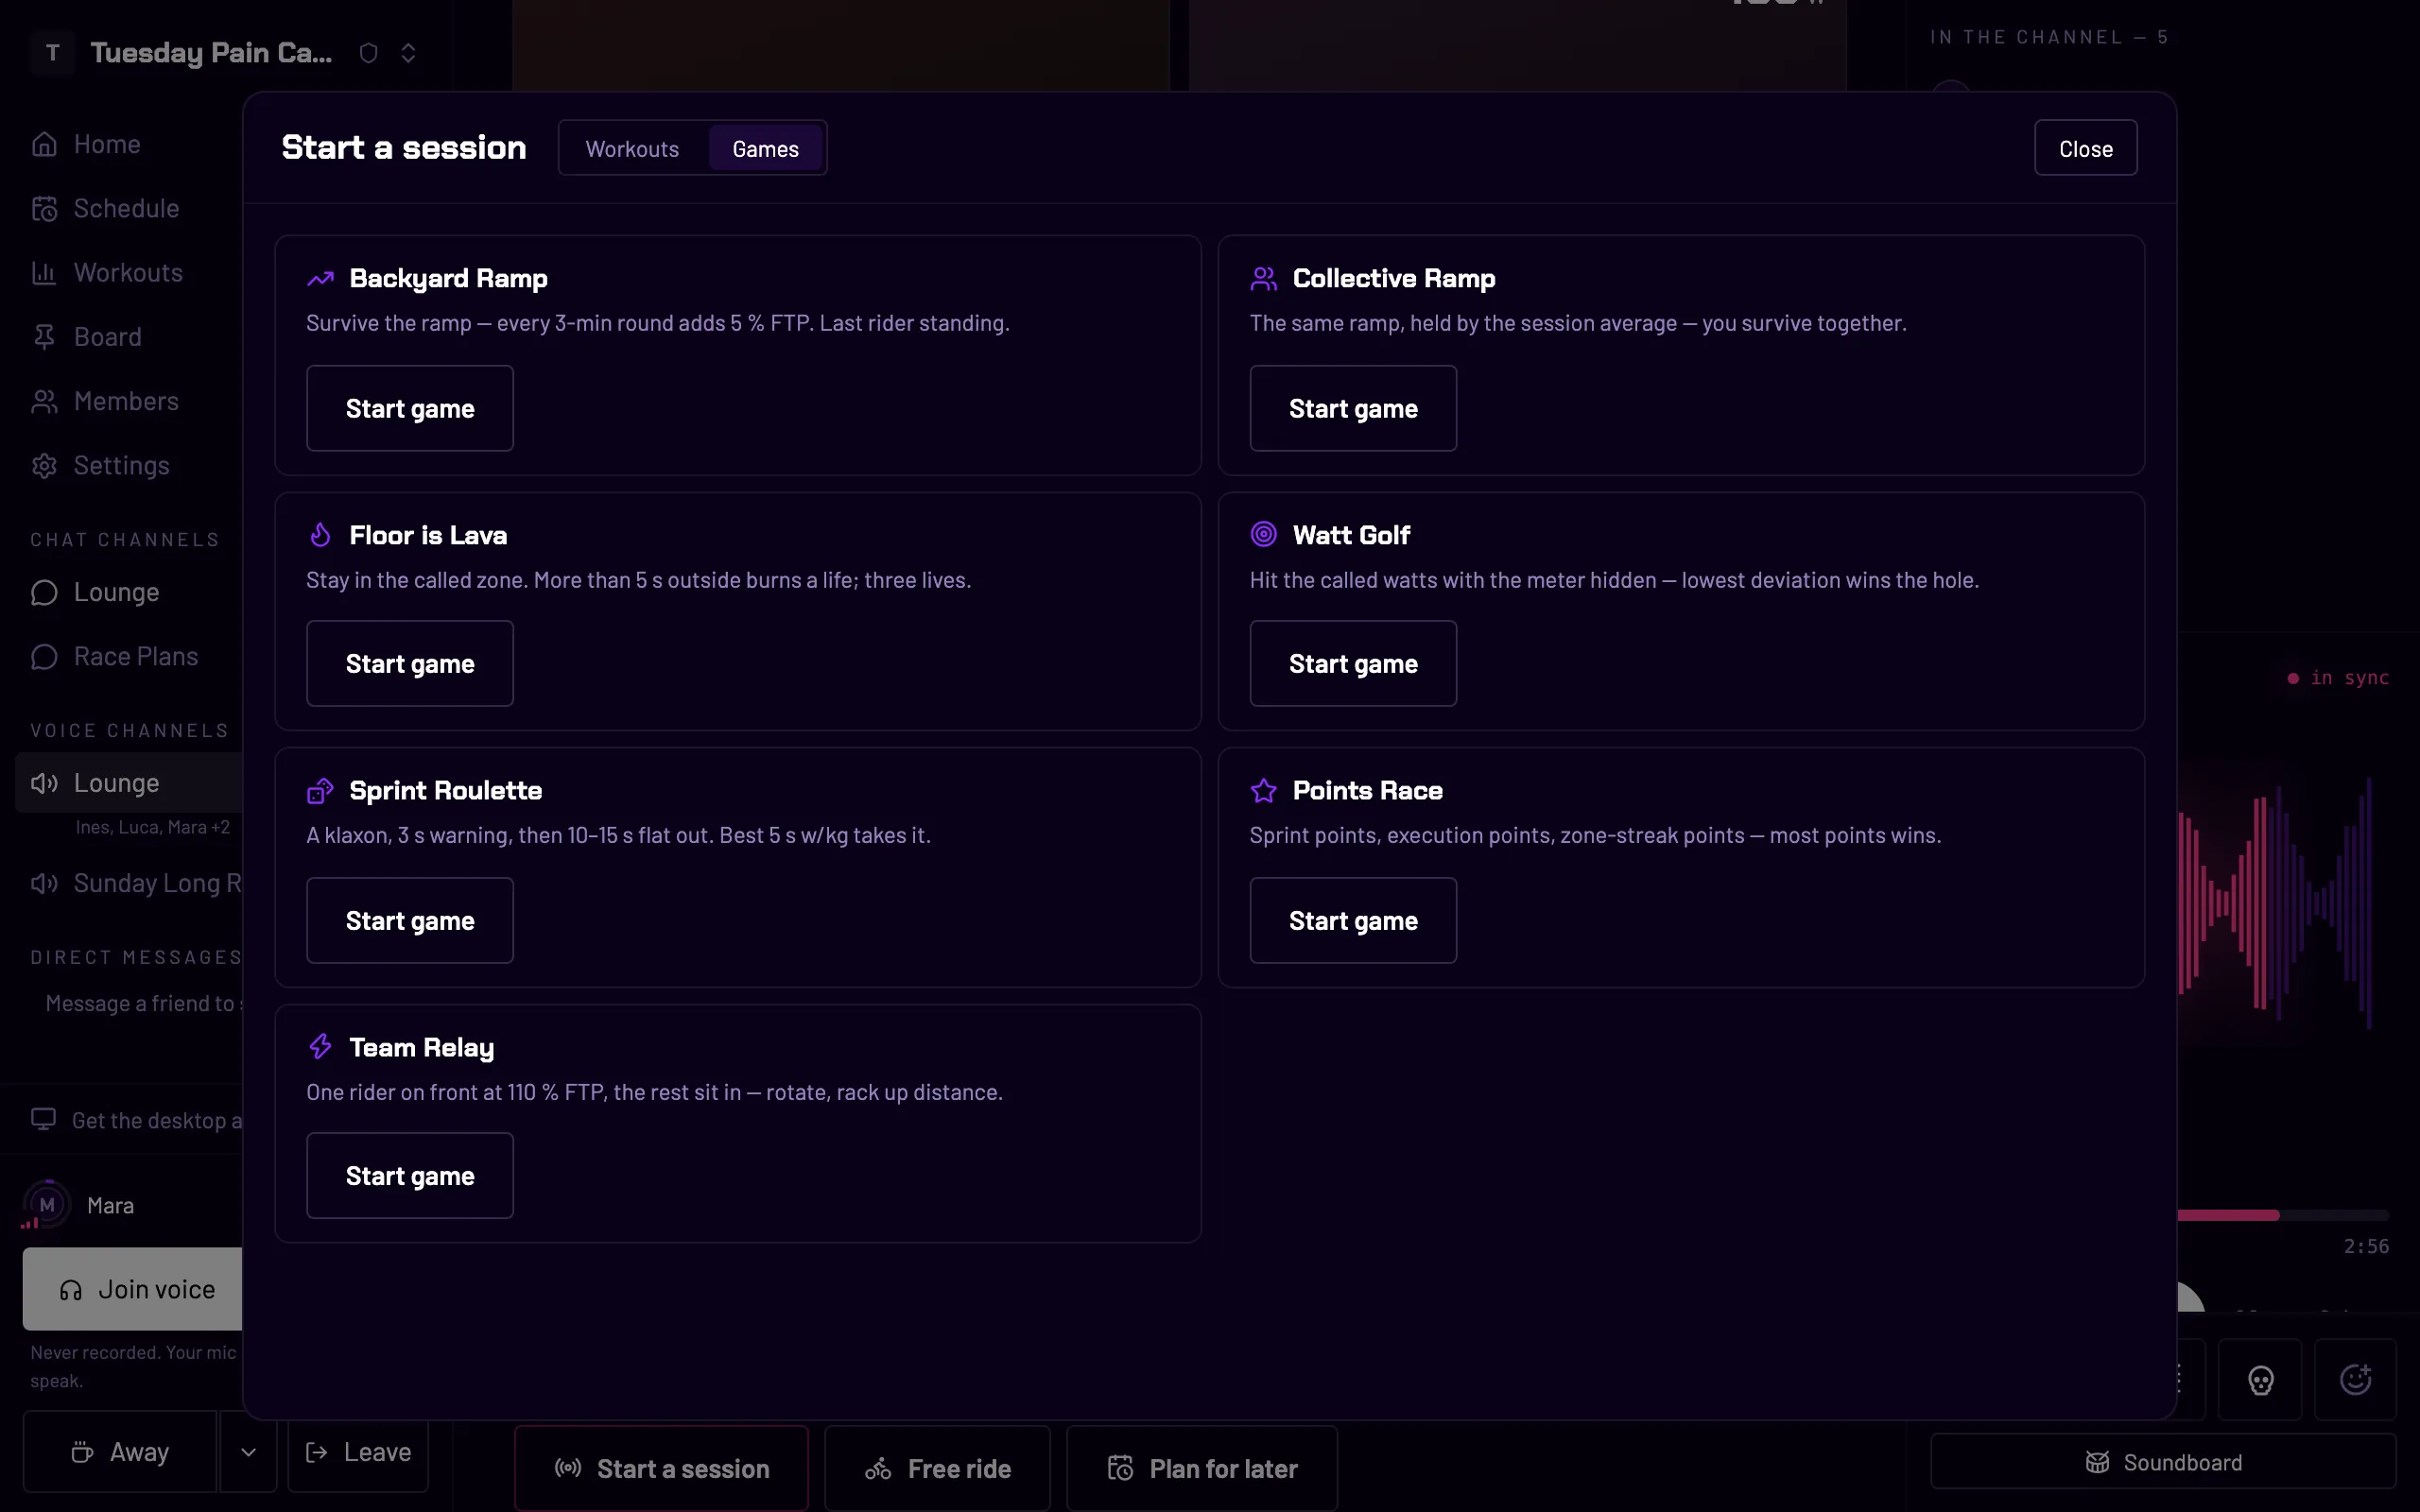Click the Lounge voice speaker icon

point(44,783)
